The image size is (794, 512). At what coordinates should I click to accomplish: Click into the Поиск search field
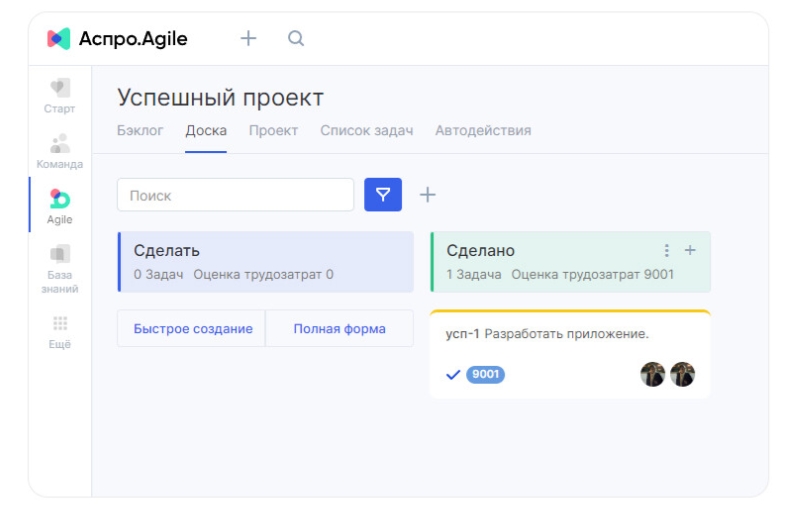pos(236,195)
